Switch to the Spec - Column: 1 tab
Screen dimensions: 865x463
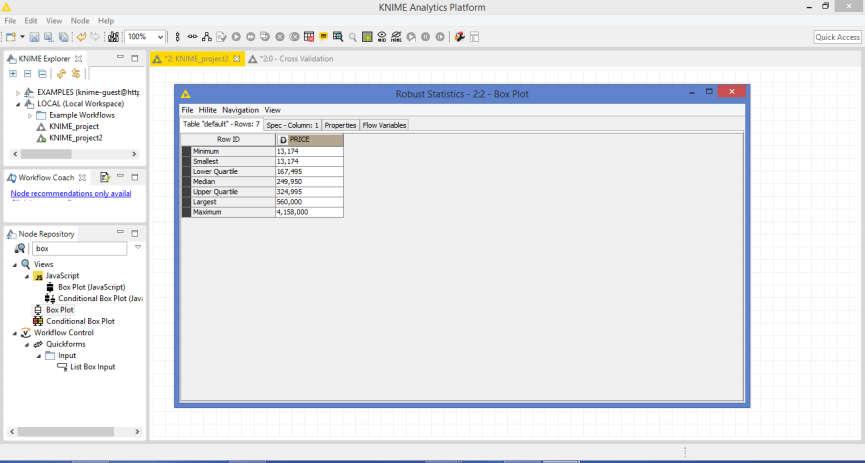click(292, 125)
